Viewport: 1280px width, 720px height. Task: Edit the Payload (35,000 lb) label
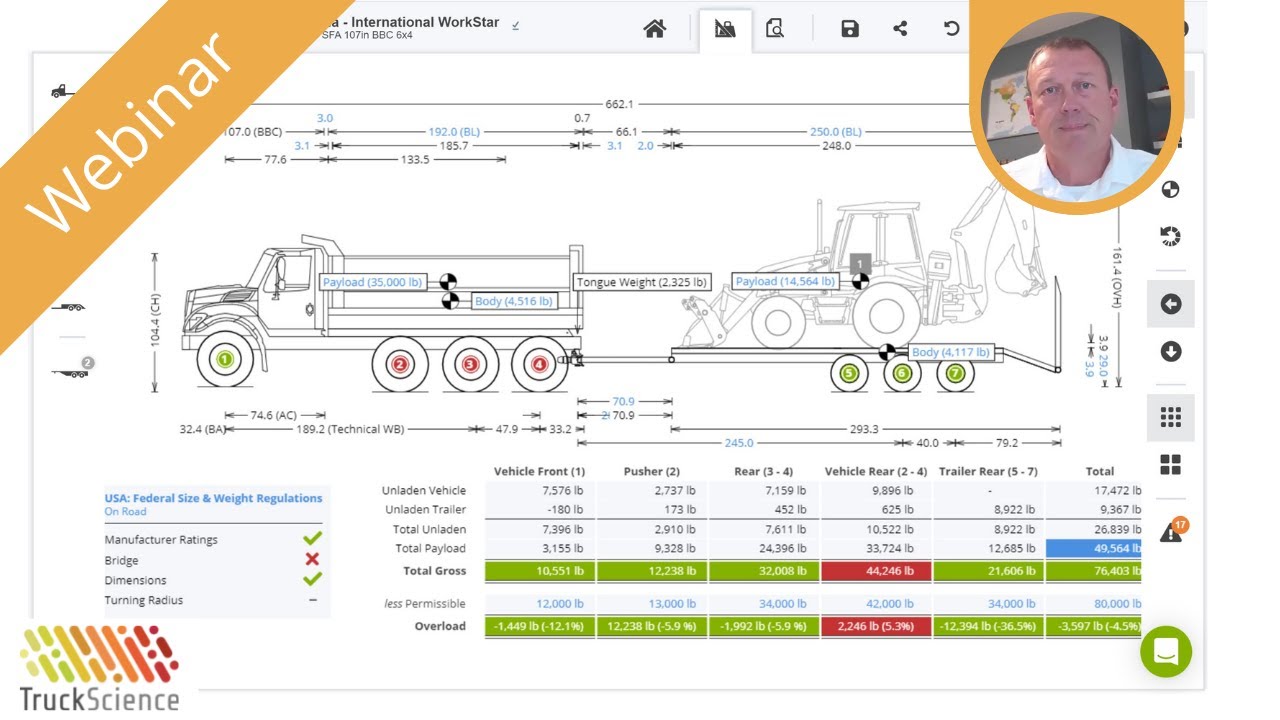pos(373,282)
